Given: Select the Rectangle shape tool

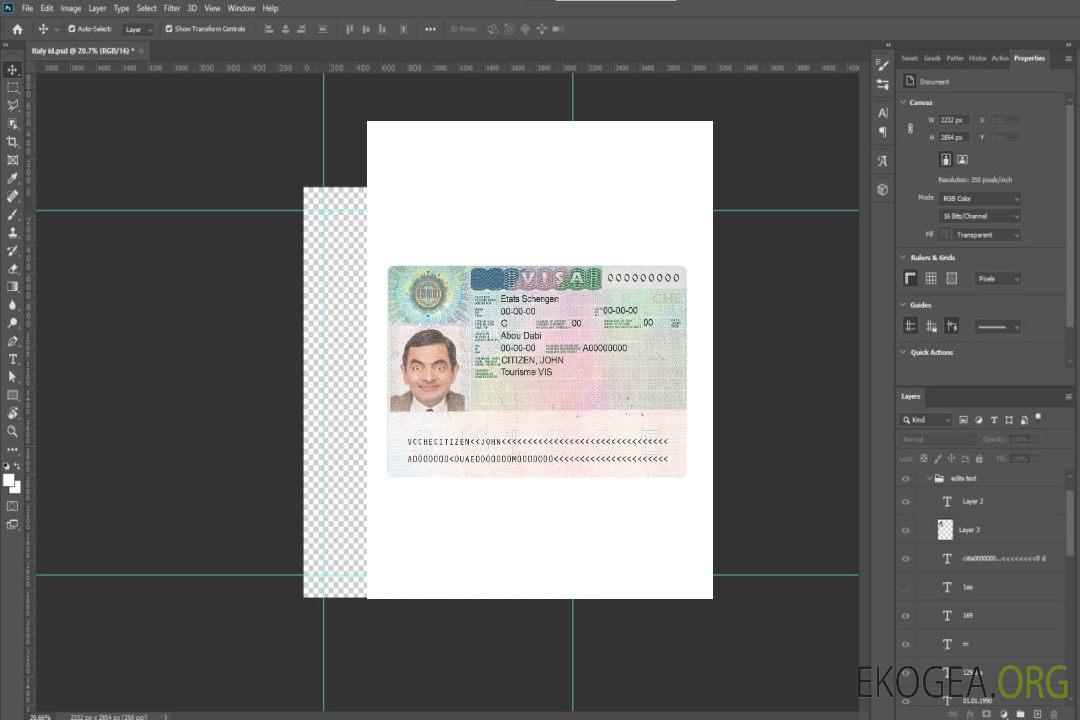Looking at the screenshot, I should coord(12,395).
